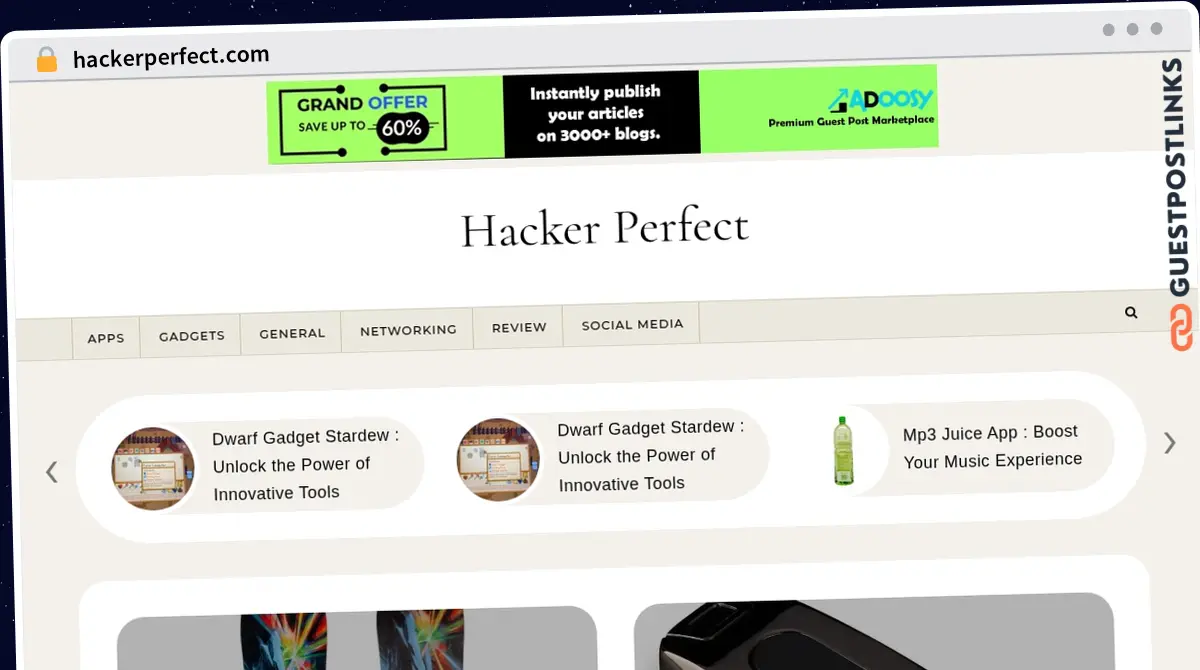Open first Dwarf Gadget Stardew article link
1200x670 pixels.
(x=304, y=465)
